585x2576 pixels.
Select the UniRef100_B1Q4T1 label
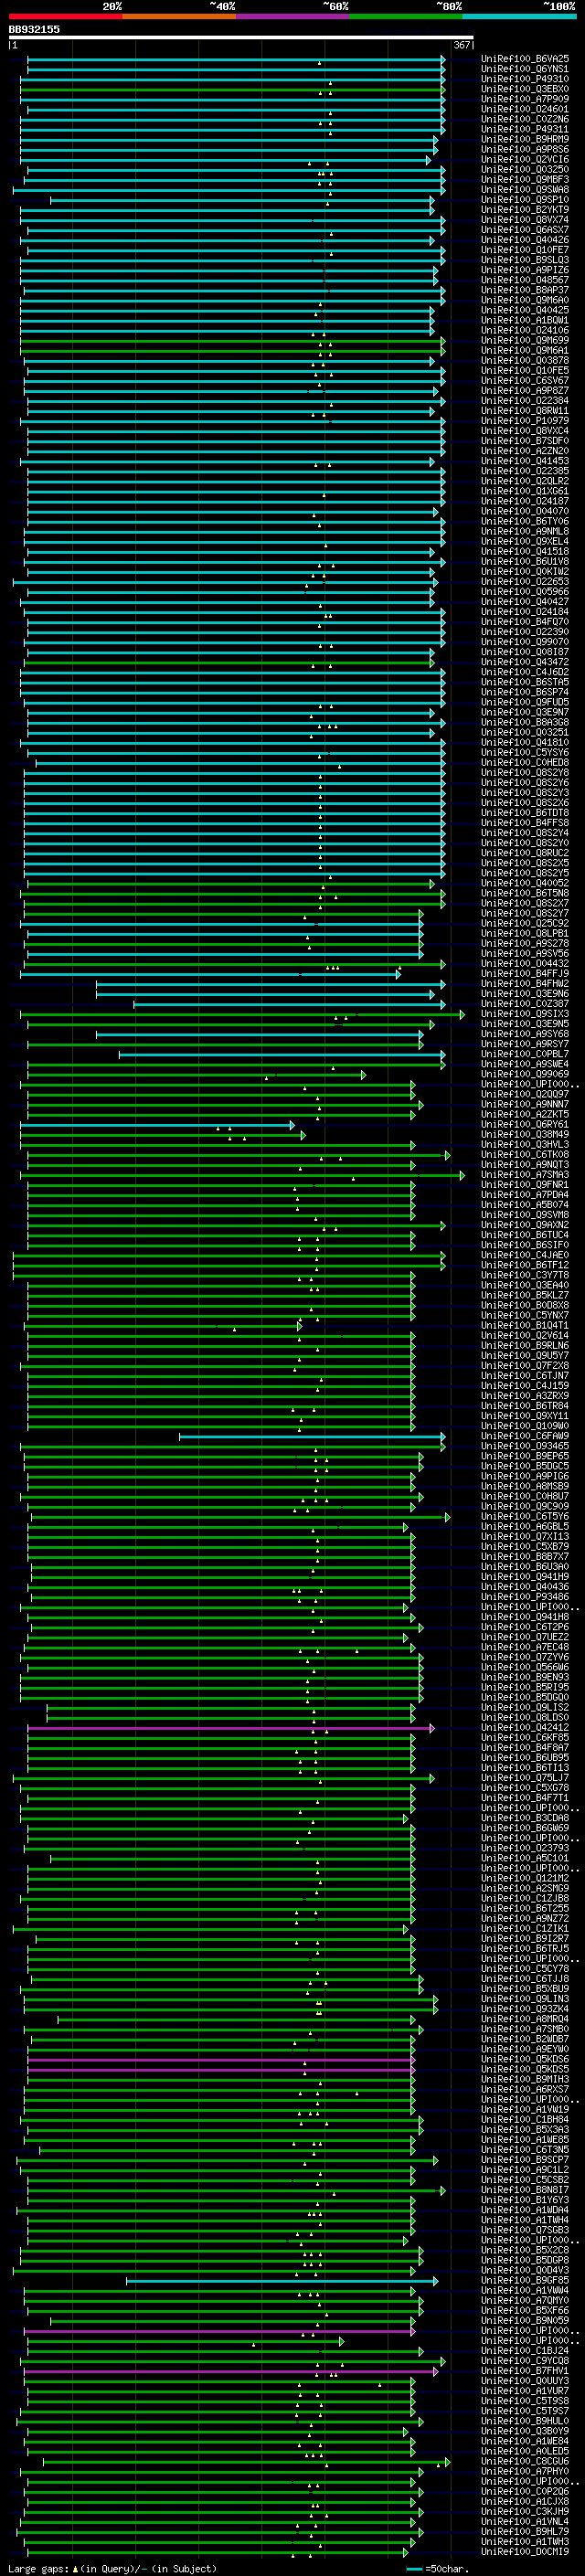(x=525, y=1326)
